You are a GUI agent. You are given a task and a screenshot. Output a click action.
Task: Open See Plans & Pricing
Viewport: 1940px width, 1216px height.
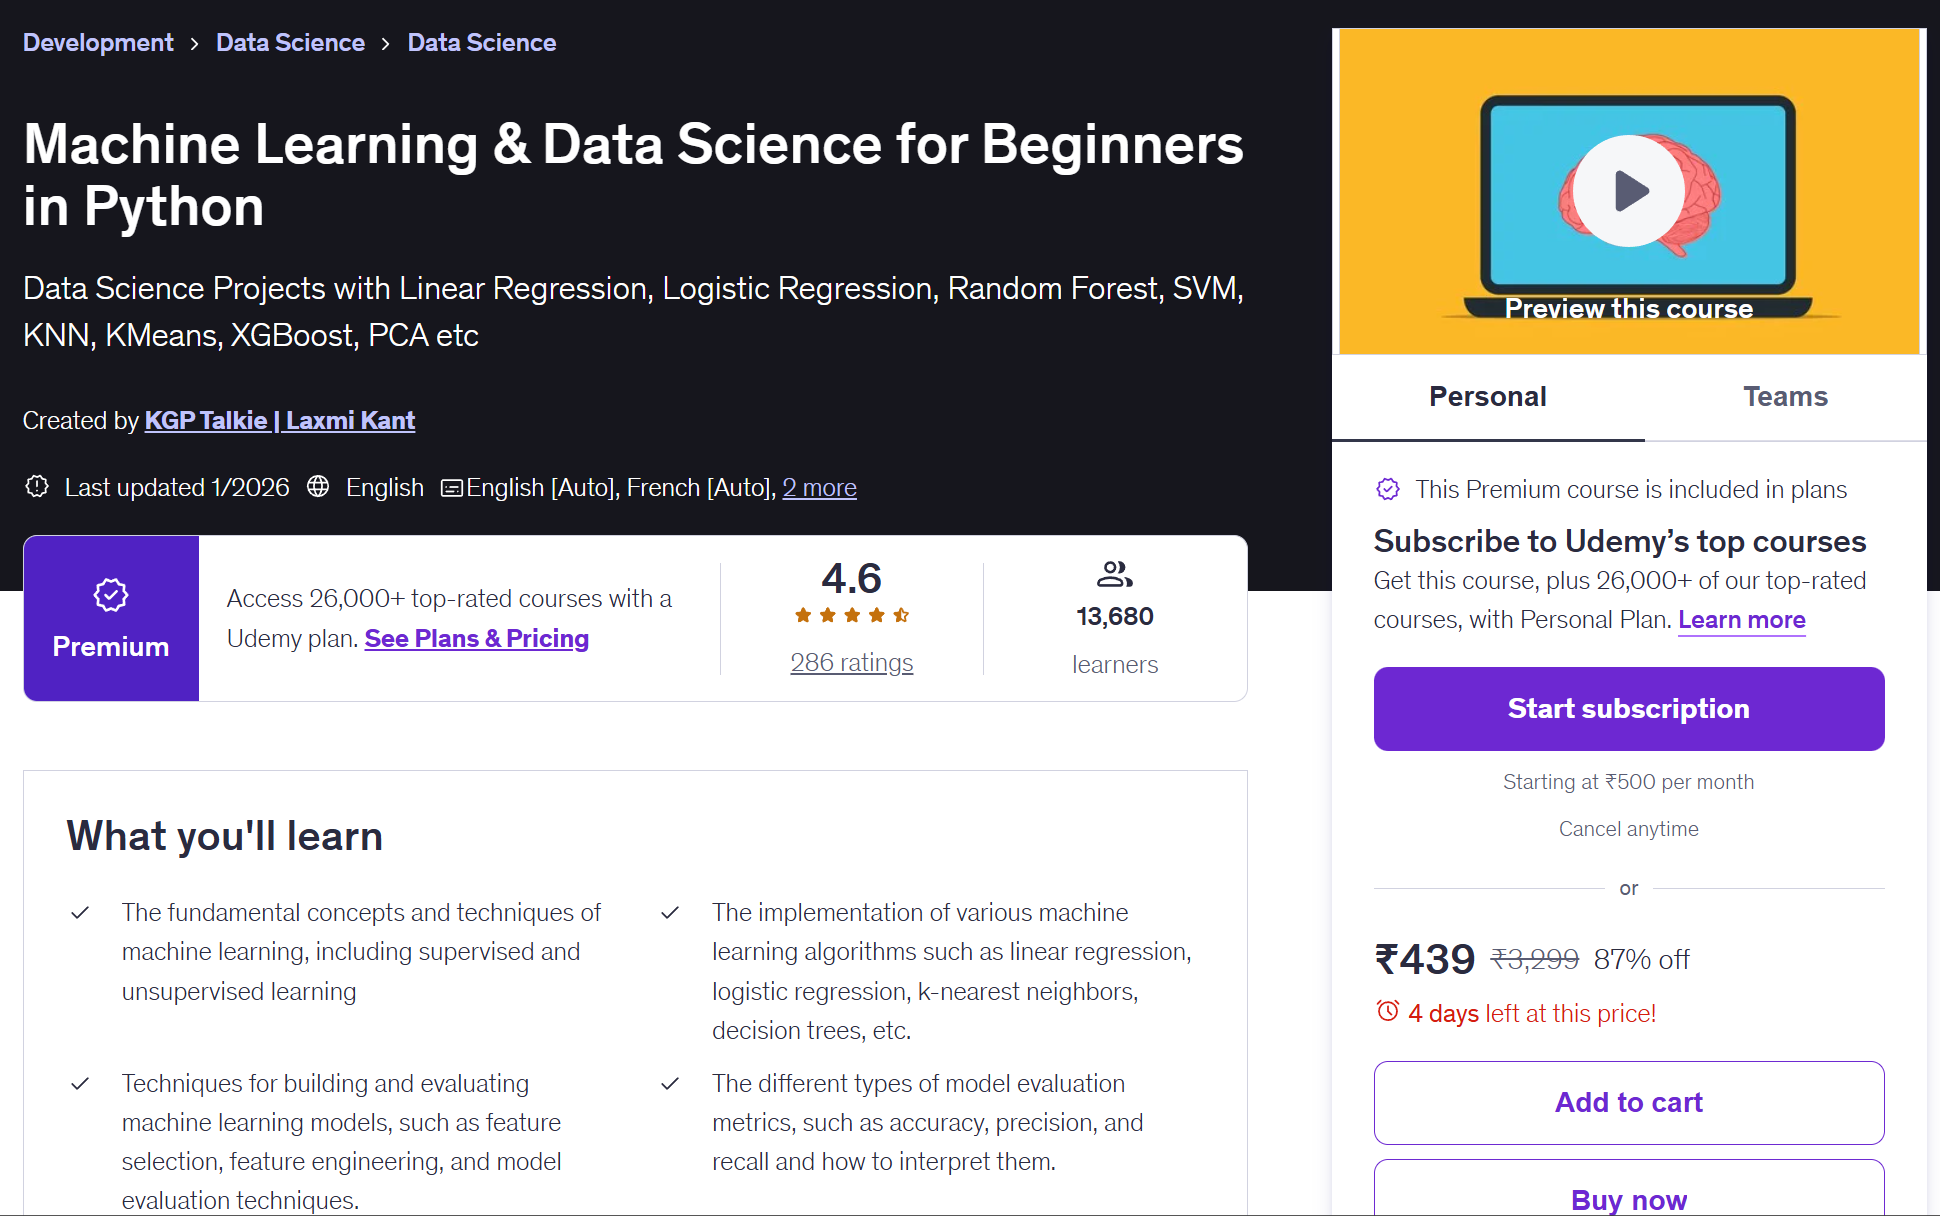[x=476, y=638]
